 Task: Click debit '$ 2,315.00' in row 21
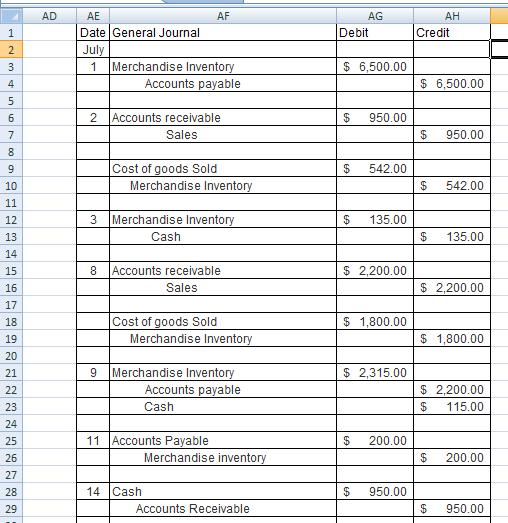point(375,373)
